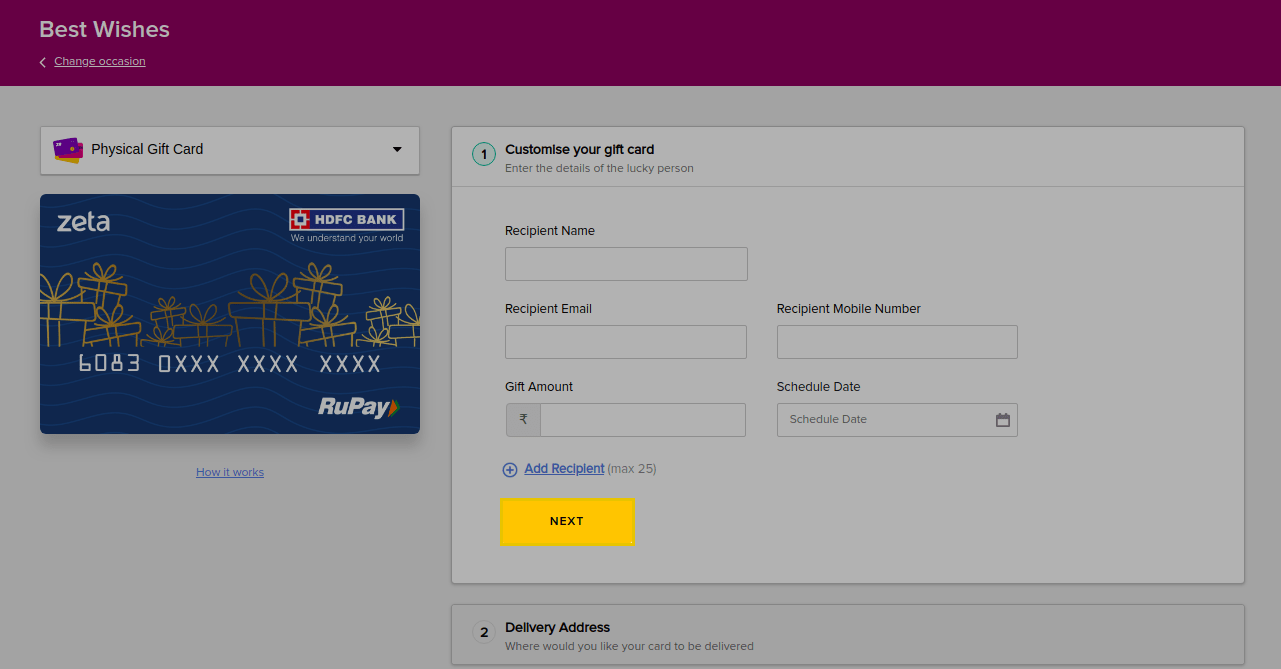The width and height of the screenshot is (1281, 669).
Task: Focus the Recipient Name input field
Action: coord(626,264)
